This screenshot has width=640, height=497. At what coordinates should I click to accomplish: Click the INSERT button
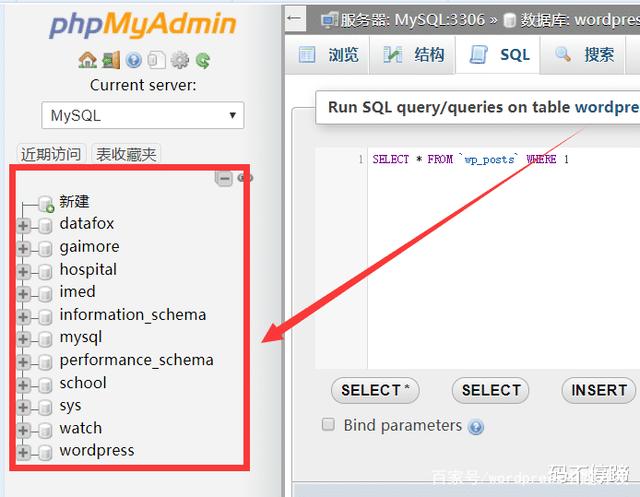[x=599, y=390]
